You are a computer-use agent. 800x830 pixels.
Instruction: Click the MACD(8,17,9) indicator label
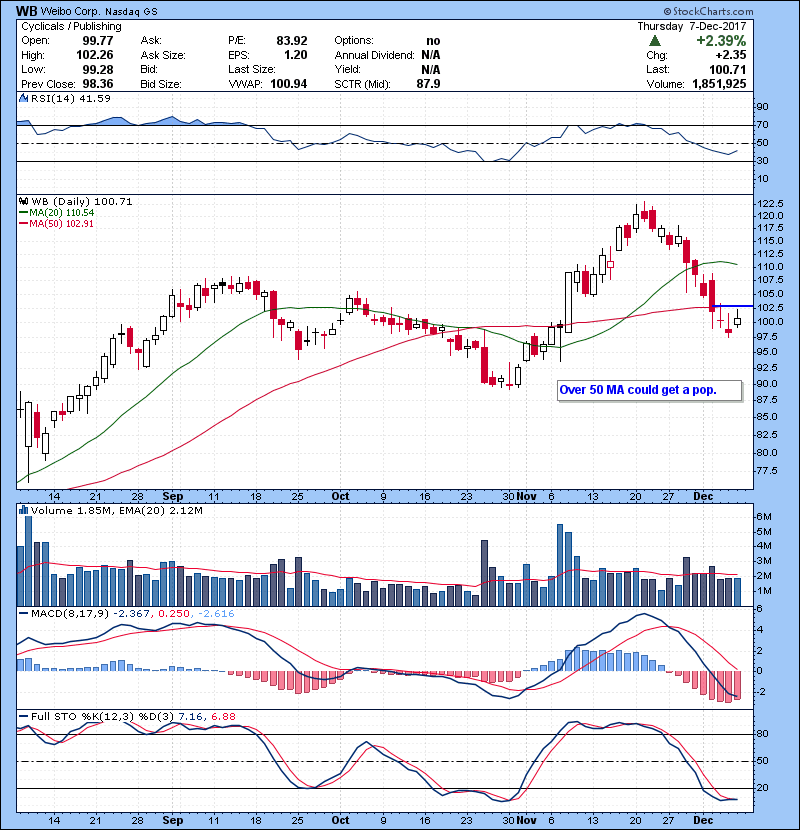[69, 614]
